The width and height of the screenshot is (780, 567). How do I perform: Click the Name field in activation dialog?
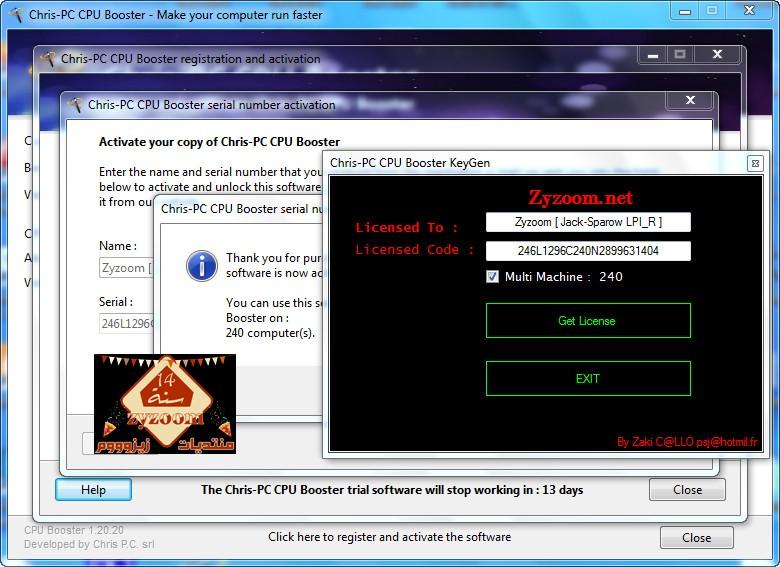[x=126, y=268]
